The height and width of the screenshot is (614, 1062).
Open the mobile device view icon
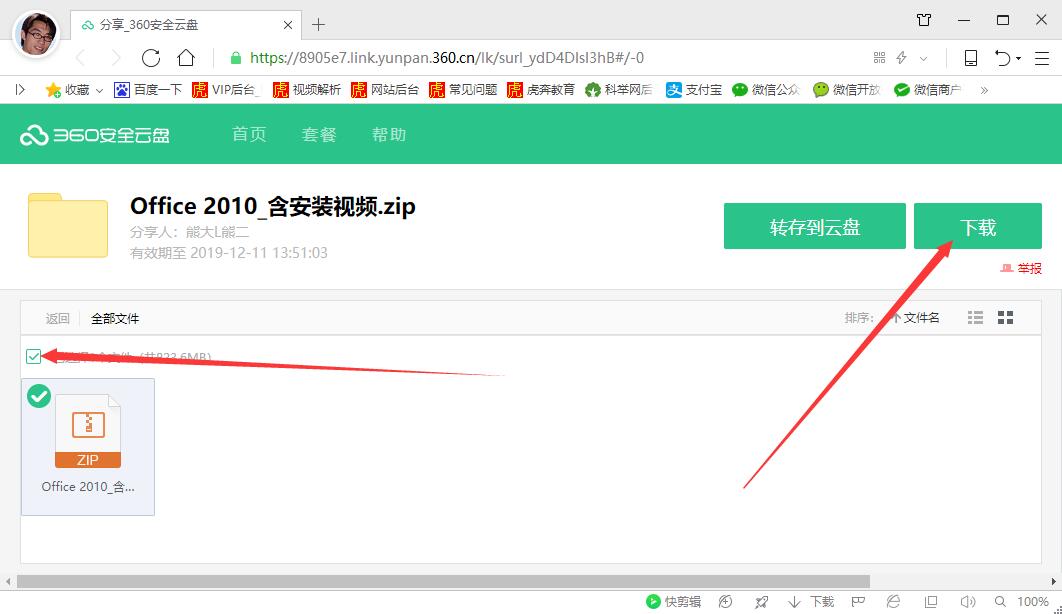(971, 58)
